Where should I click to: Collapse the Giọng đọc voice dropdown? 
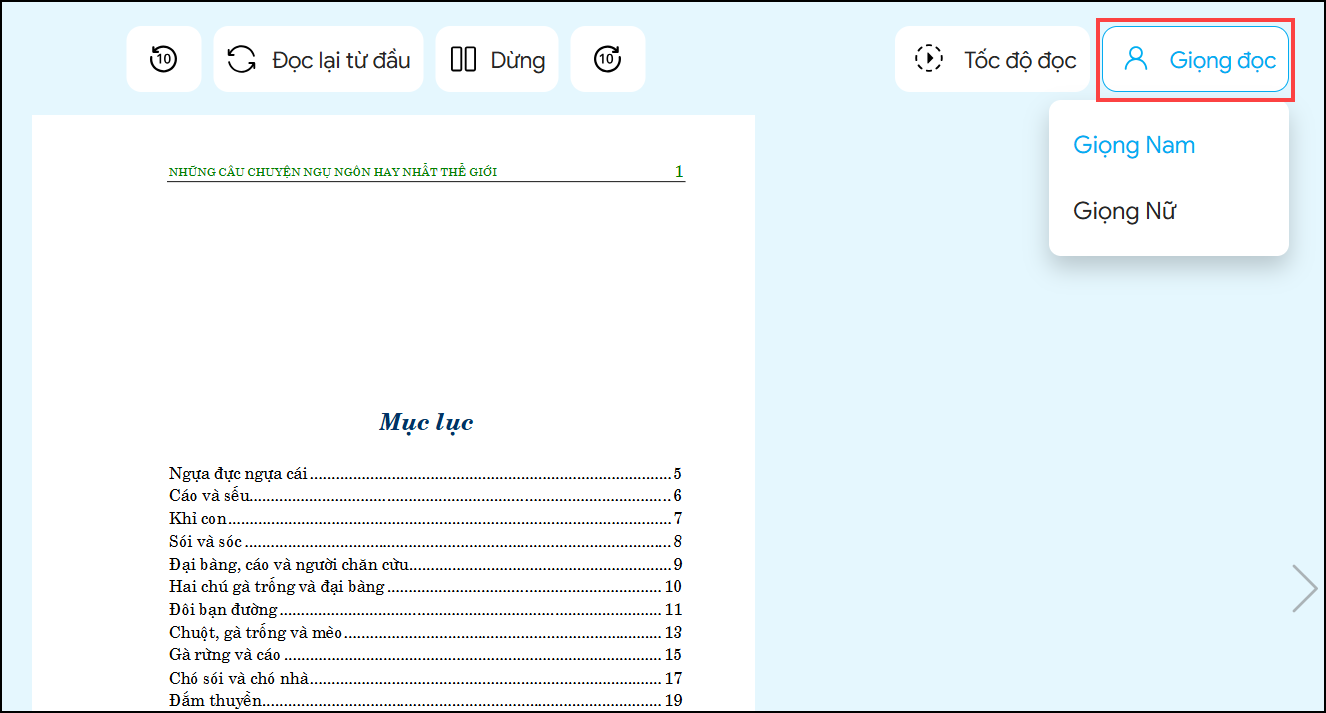tap(1195, 59)
